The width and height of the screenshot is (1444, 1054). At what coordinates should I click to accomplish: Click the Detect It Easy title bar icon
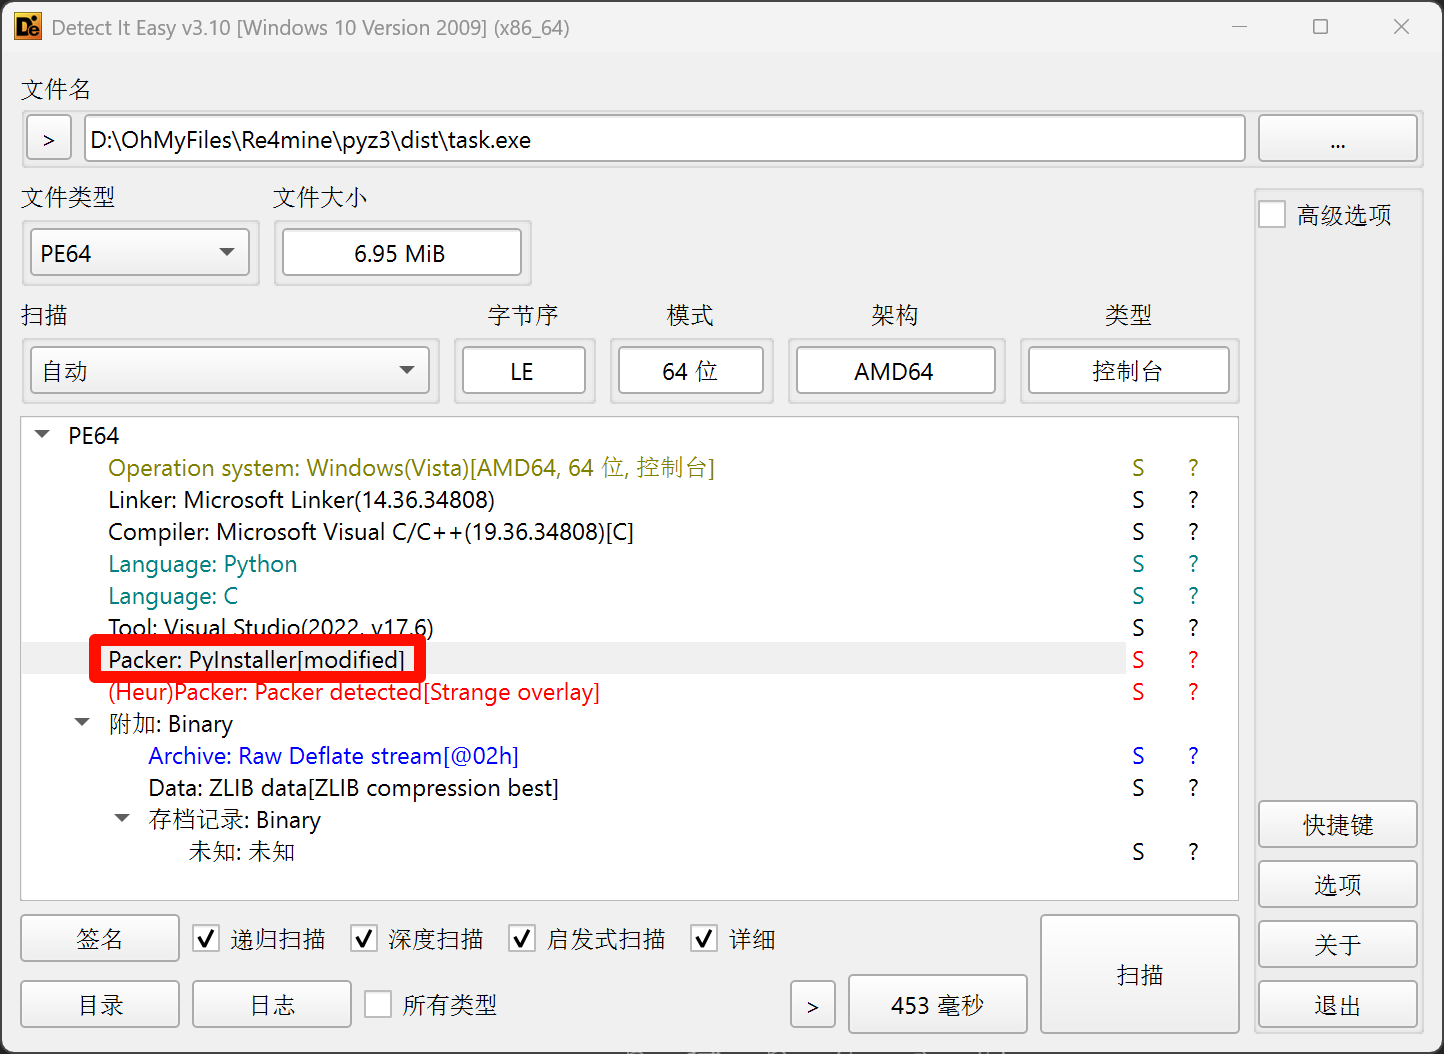tap(28, 27)
